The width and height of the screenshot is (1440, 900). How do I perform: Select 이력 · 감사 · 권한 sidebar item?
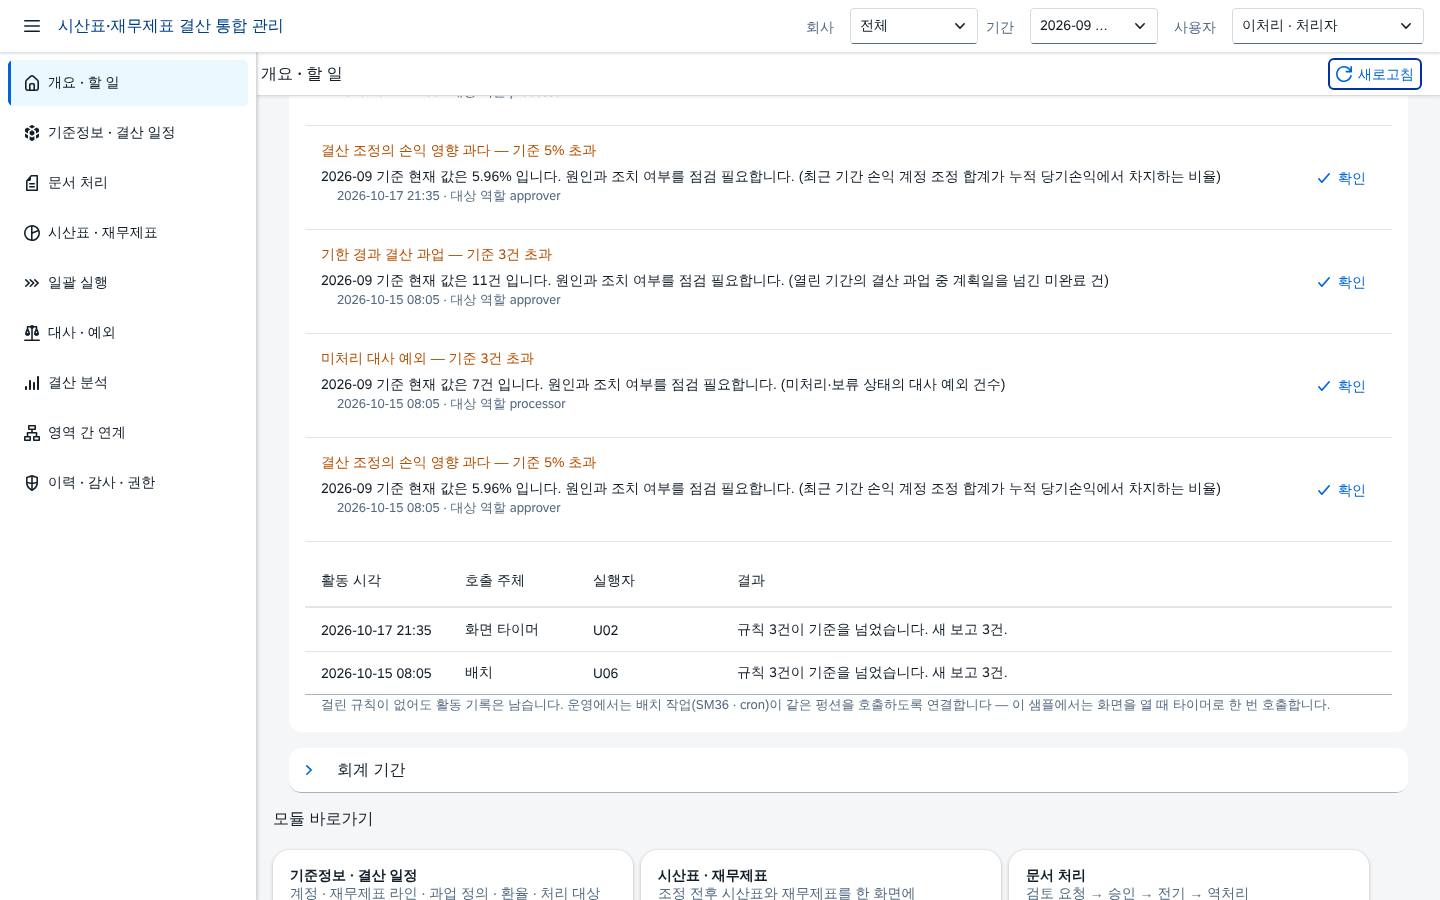(128, 483)
